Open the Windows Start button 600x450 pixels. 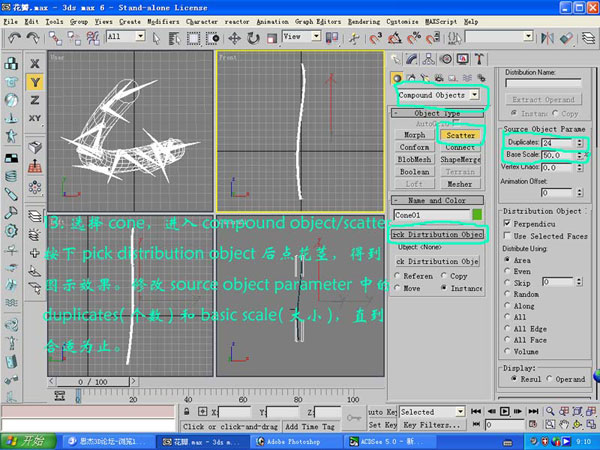coord(27,441)
